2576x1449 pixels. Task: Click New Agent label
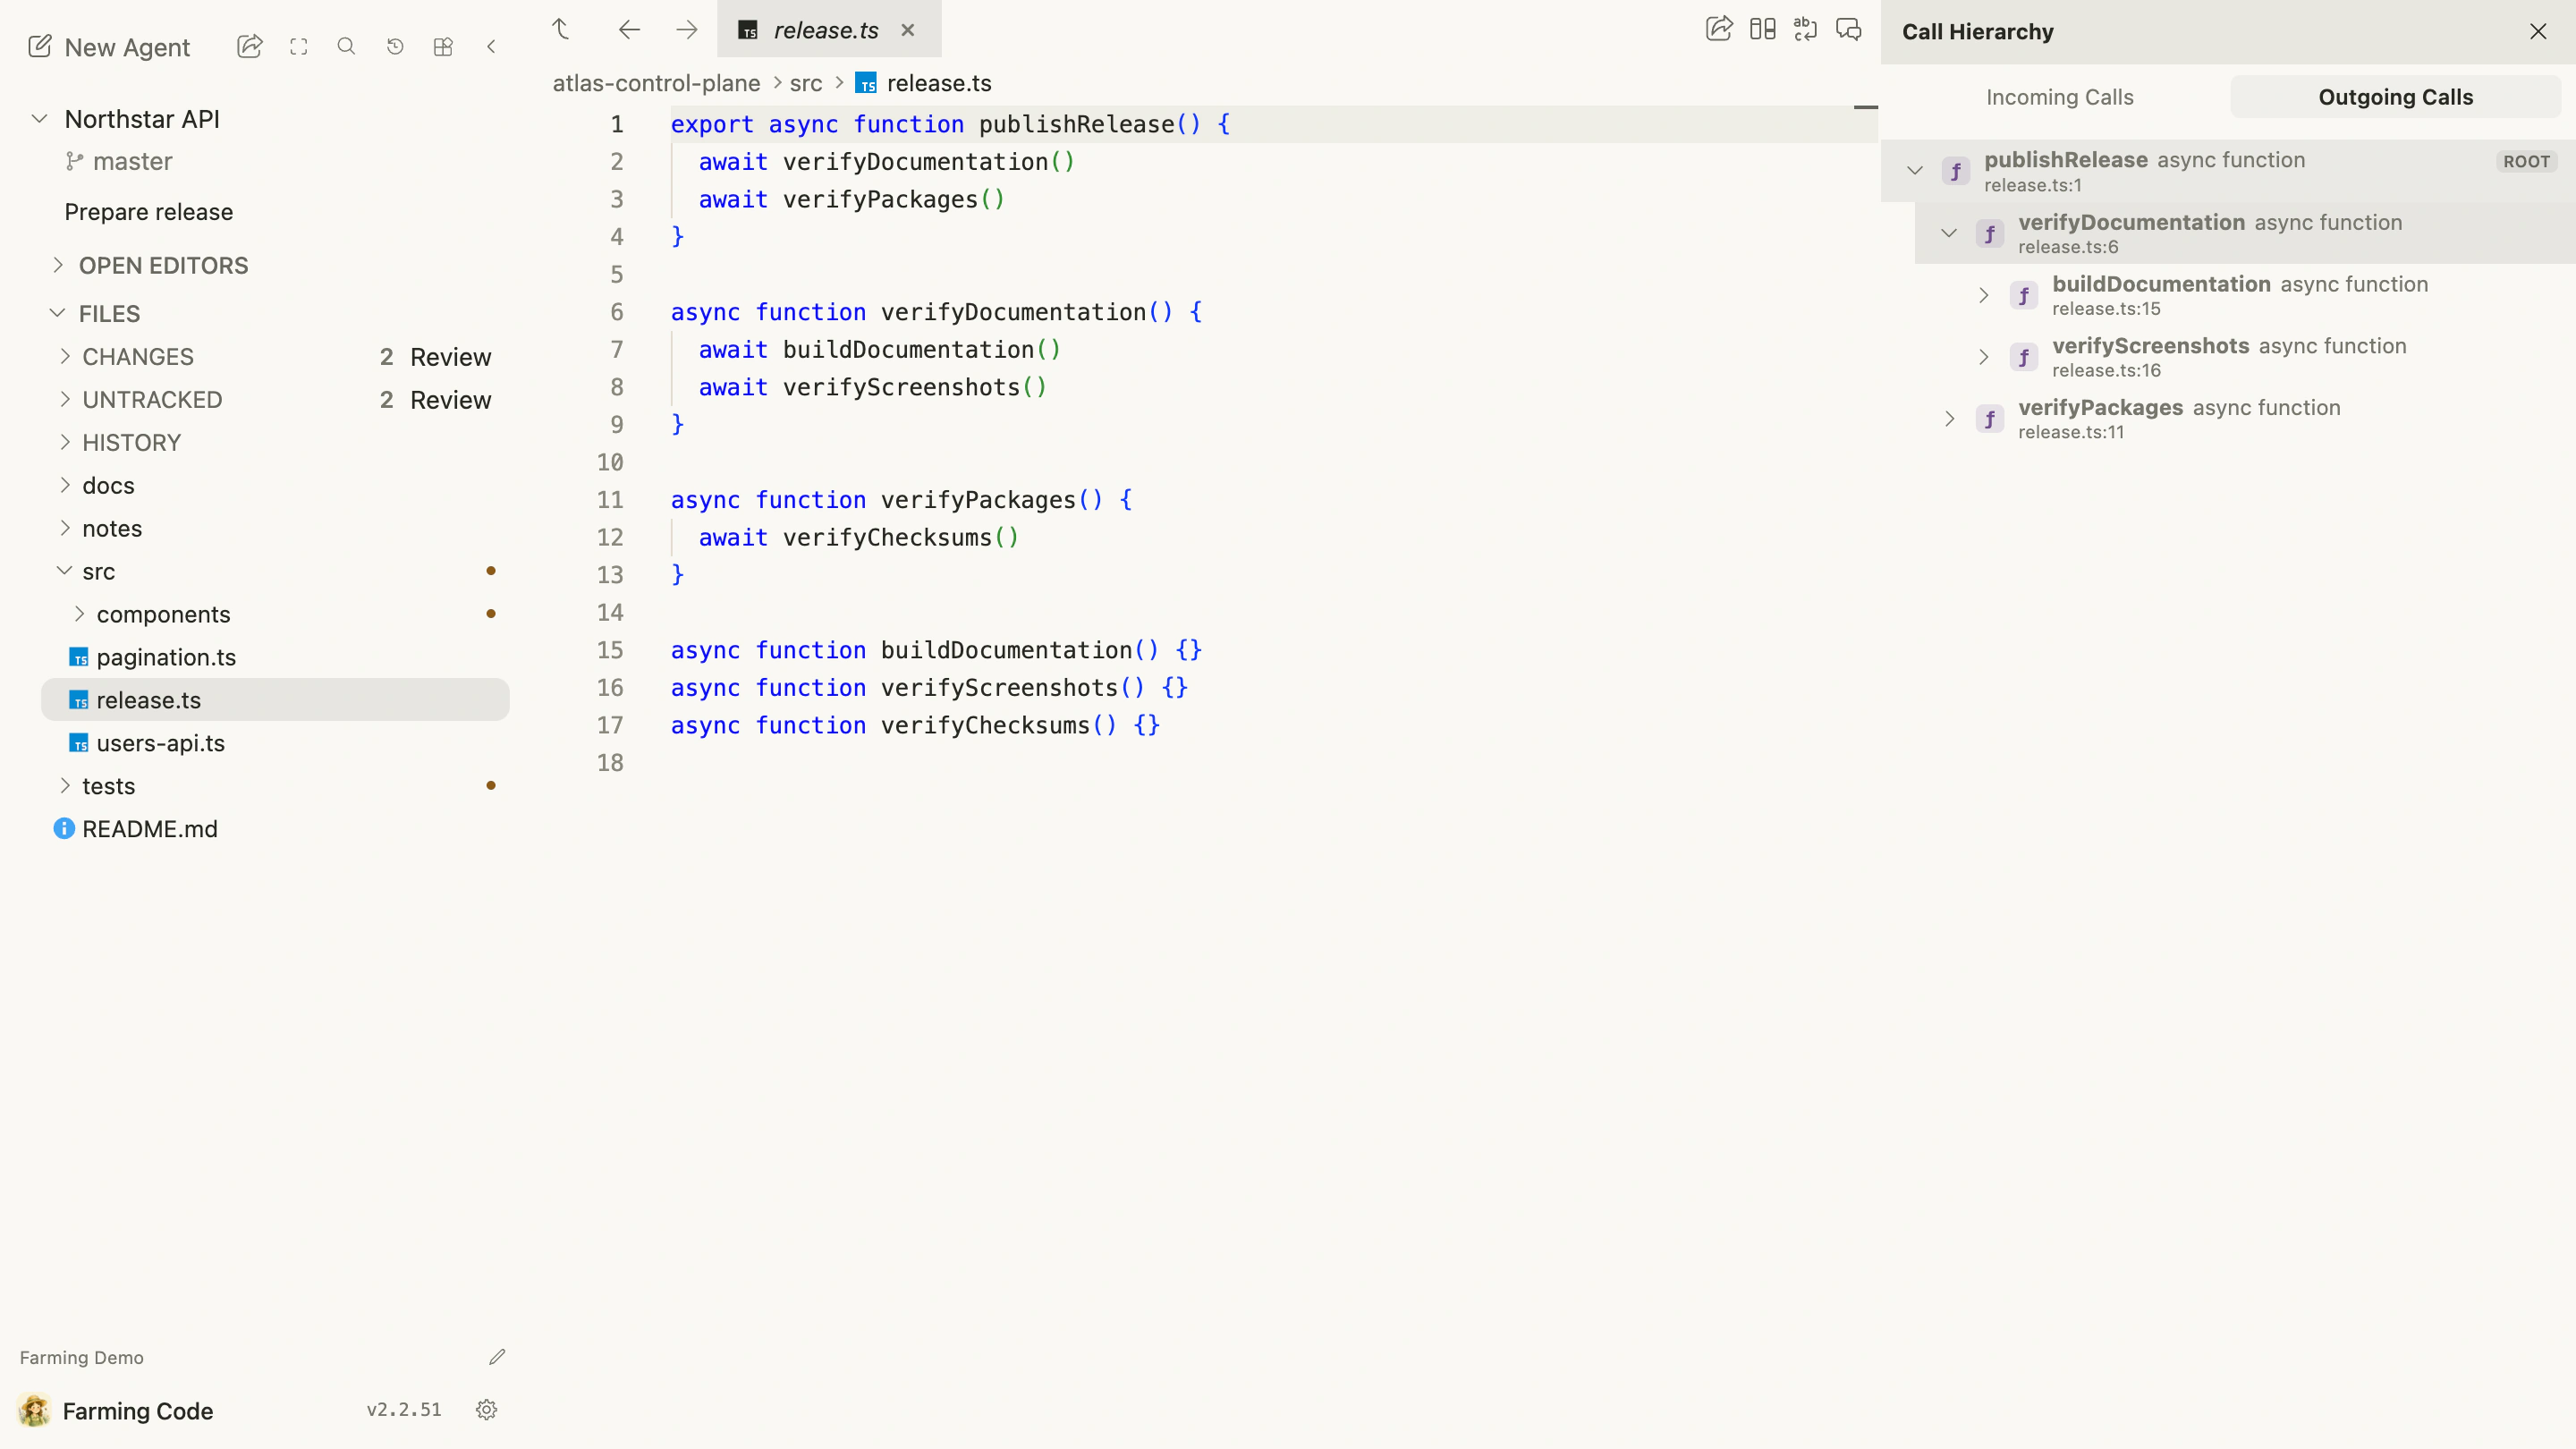(x=127, y=47)
